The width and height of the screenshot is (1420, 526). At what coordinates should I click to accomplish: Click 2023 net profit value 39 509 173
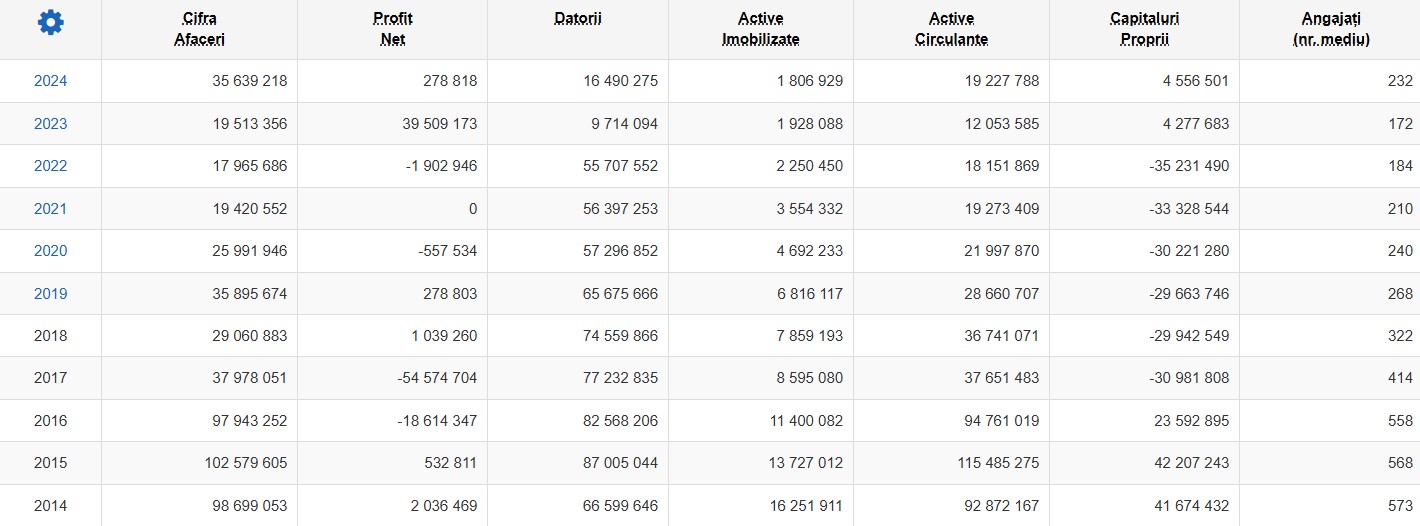pyautogui.click(x=429, y=124)
